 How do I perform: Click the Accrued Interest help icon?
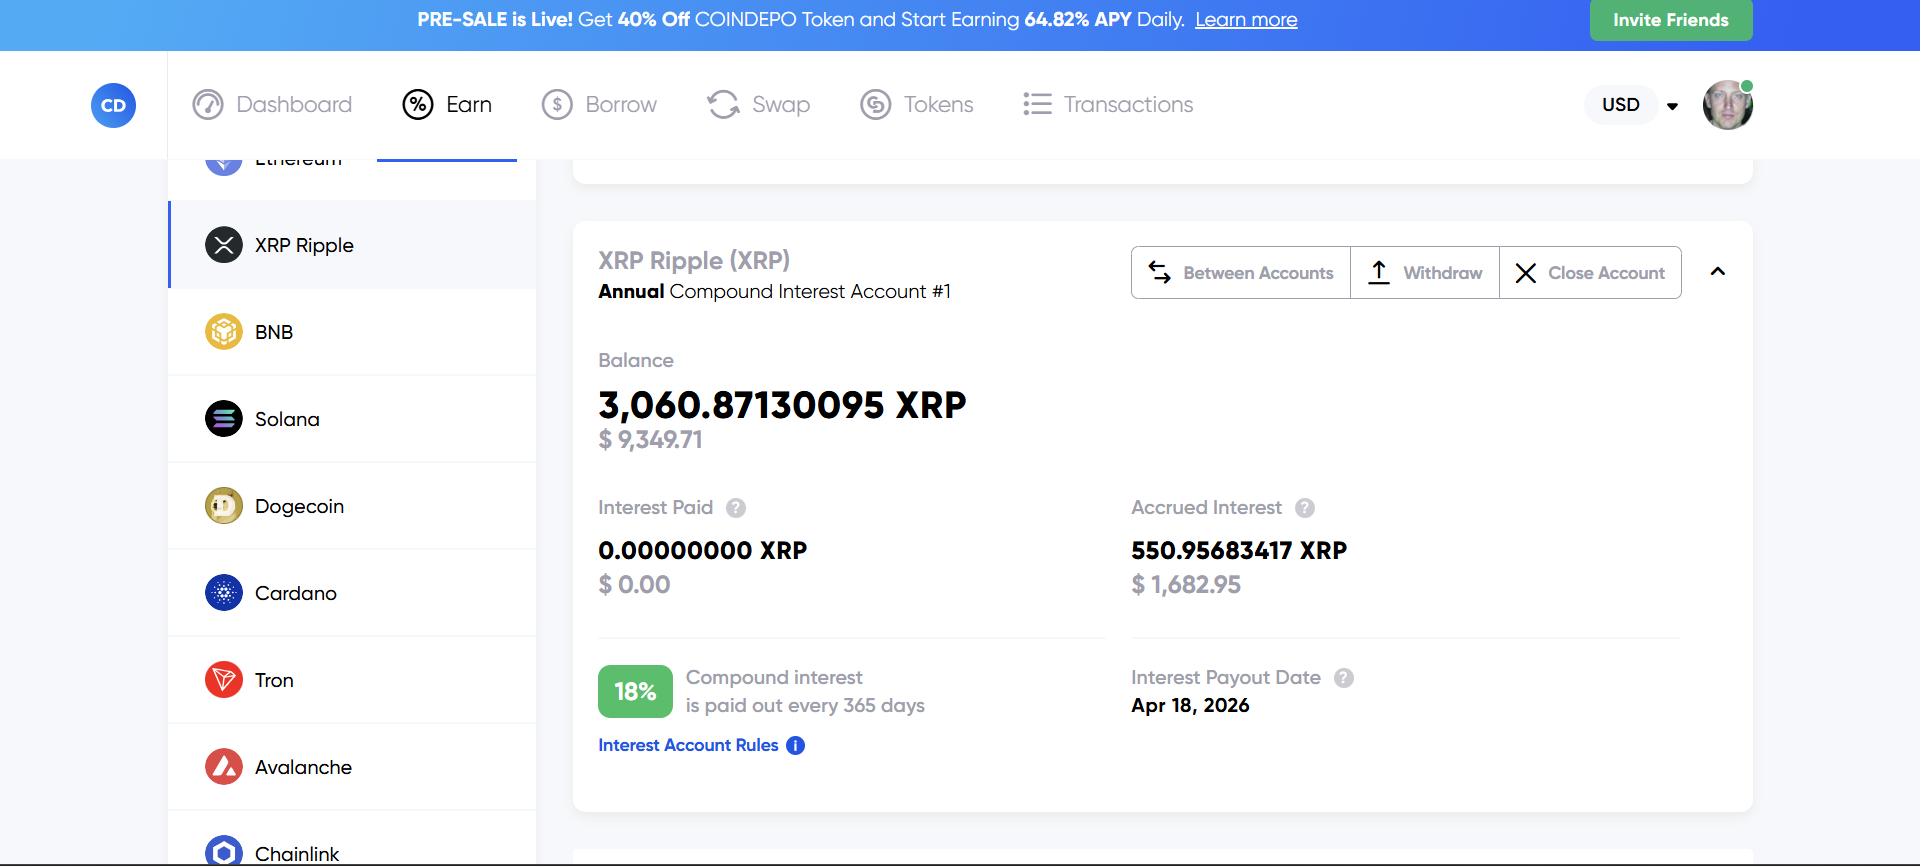1305,508
